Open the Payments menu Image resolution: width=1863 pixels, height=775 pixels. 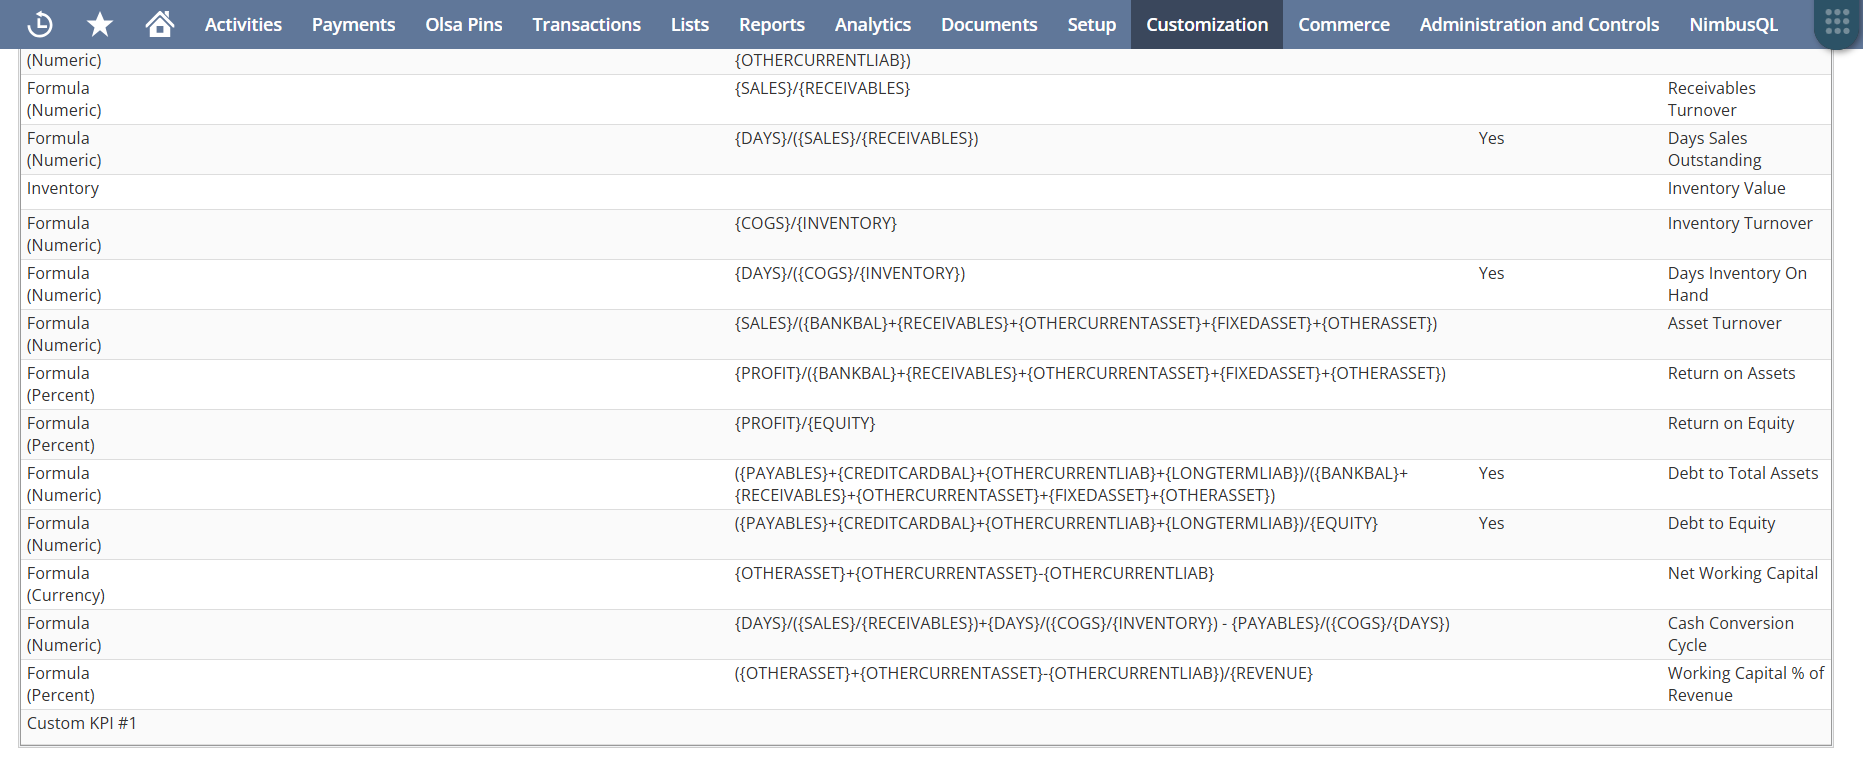[353, 24]
